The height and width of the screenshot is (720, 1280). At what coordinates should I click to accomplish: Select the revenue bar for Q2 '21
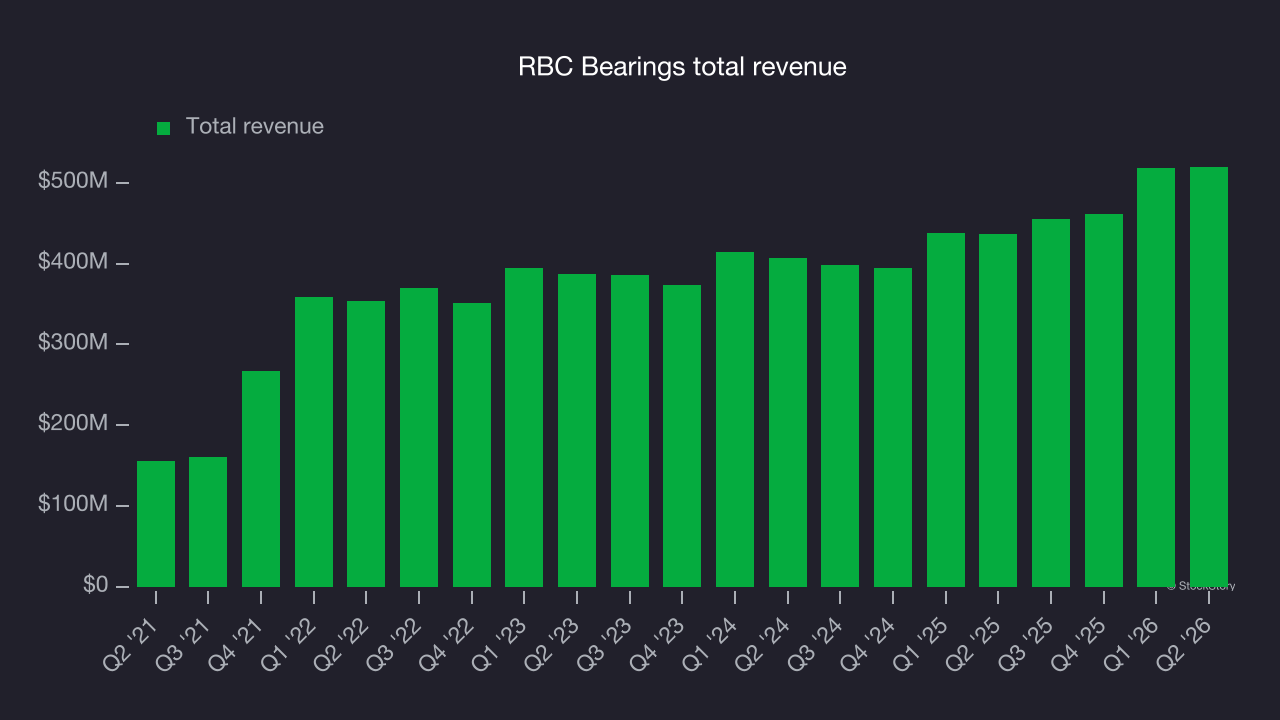pos(156,524)
